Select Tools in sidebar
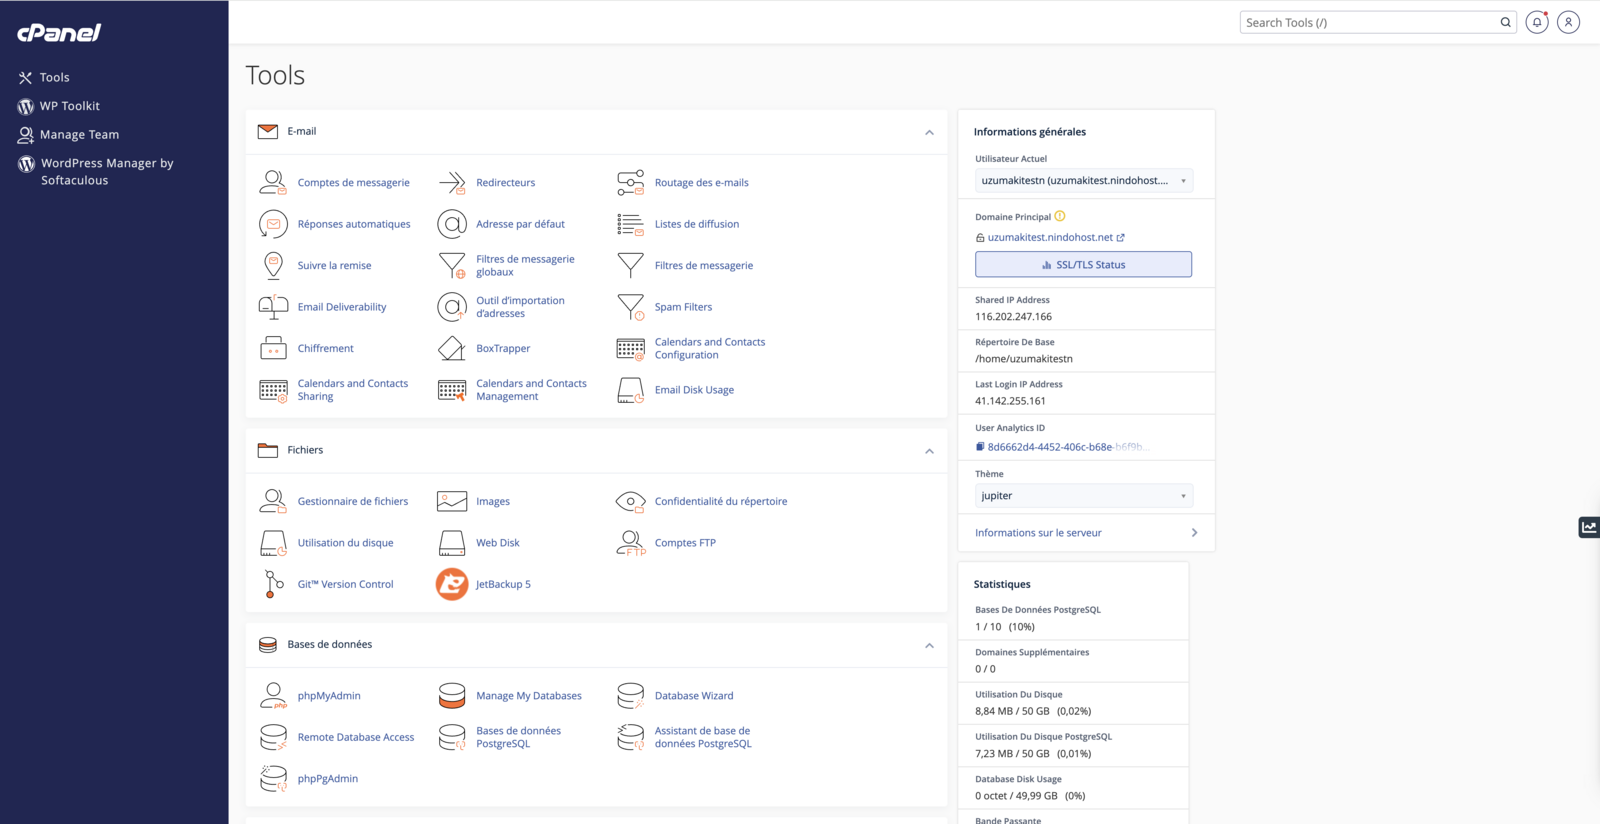1600x824 pixels. [54, 77]
